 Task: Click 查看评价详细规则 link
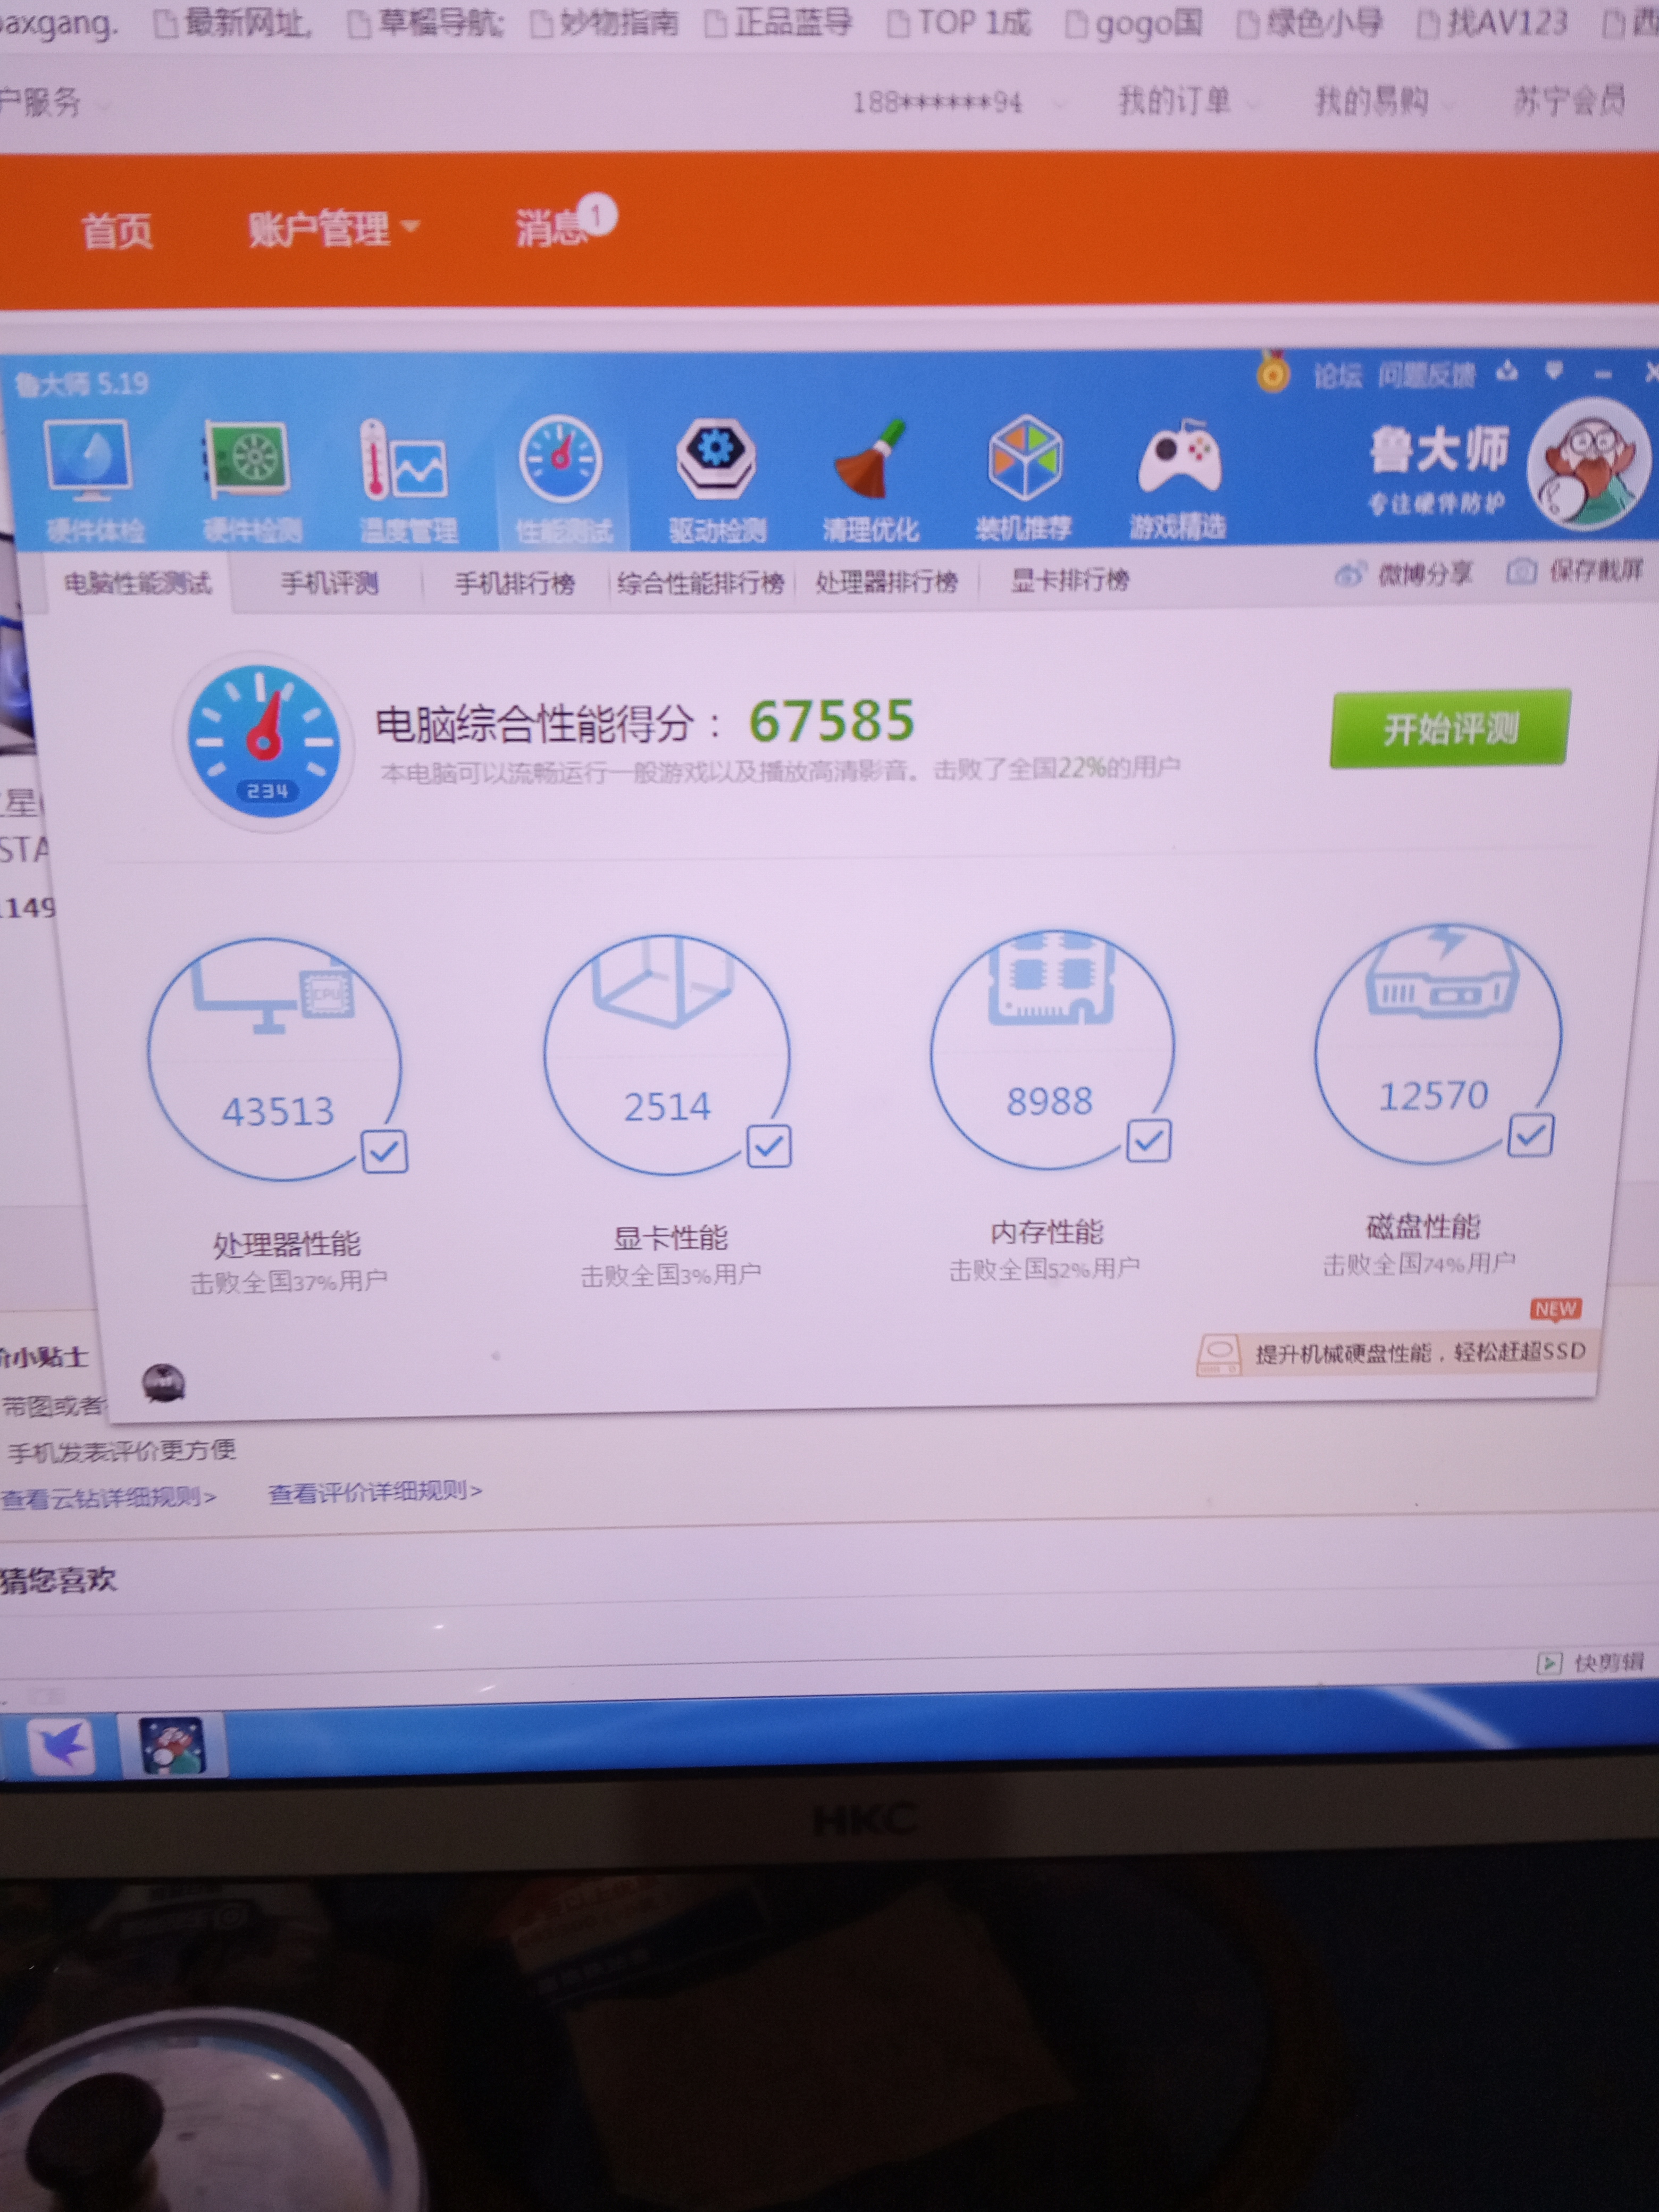375,1492
